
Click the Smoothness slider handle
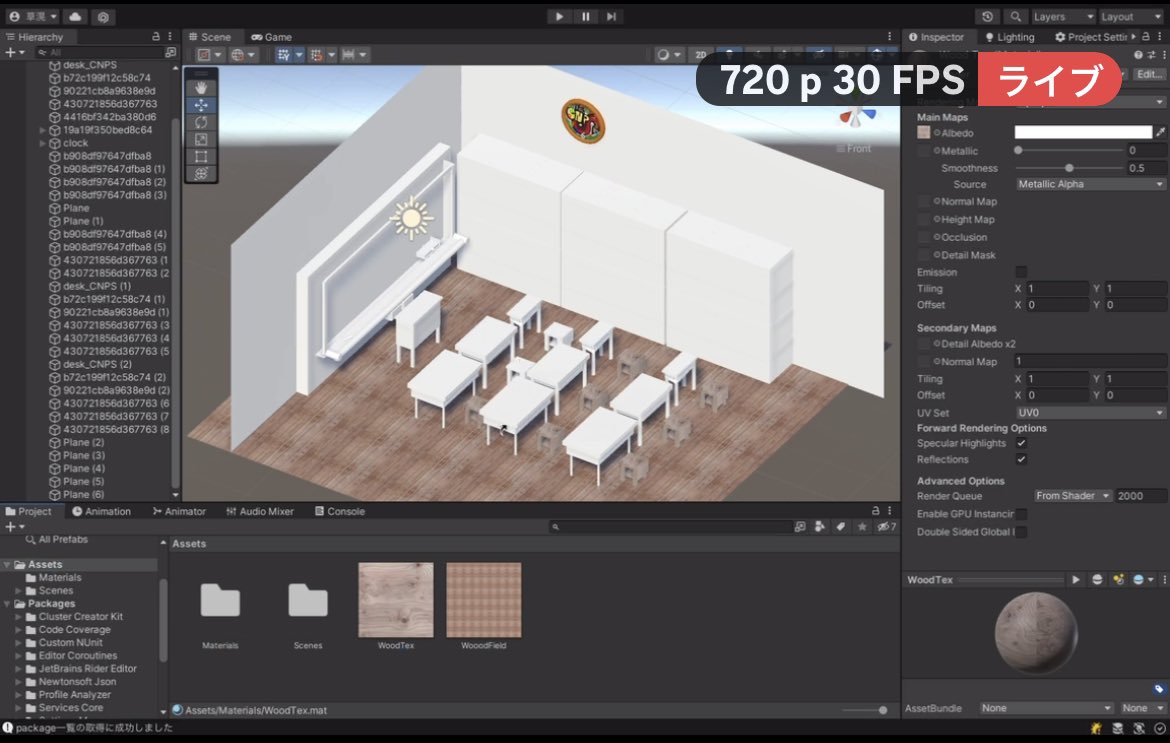tap(1069, 168)
